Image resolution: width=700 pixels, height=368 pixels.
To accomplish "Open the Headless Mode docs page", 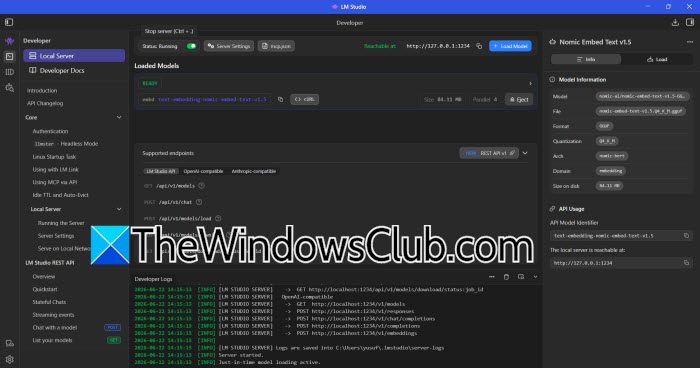I will 66,144.
